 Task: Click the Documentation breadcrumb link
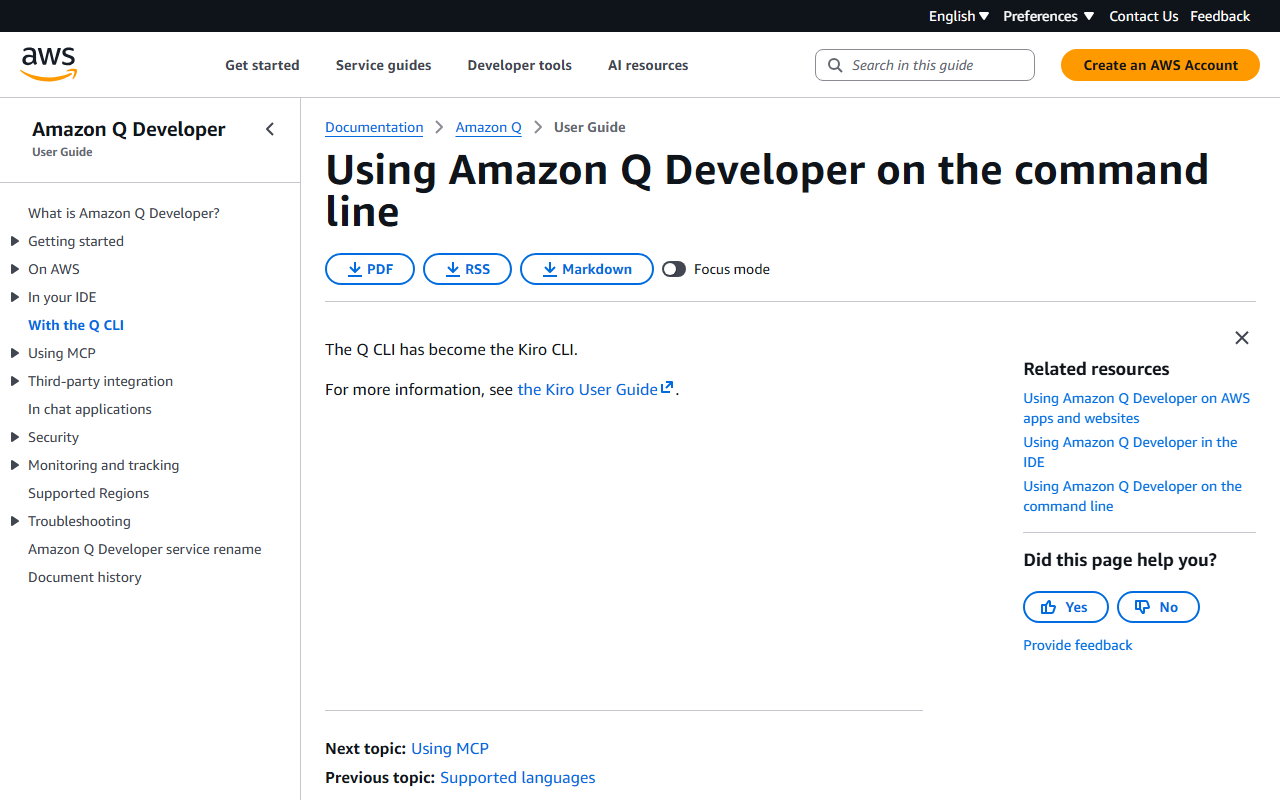tap(374, 127)
